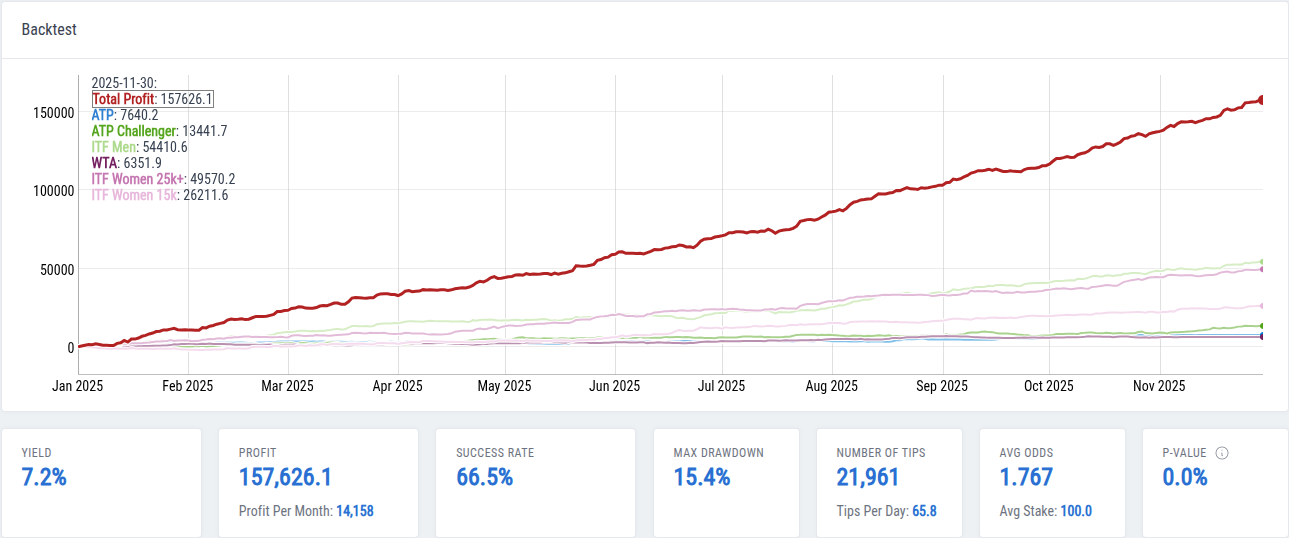Click the Success Rate 66.5% figure
Viewport: 1289px width, 538px height.
click(x=484, y=477)
